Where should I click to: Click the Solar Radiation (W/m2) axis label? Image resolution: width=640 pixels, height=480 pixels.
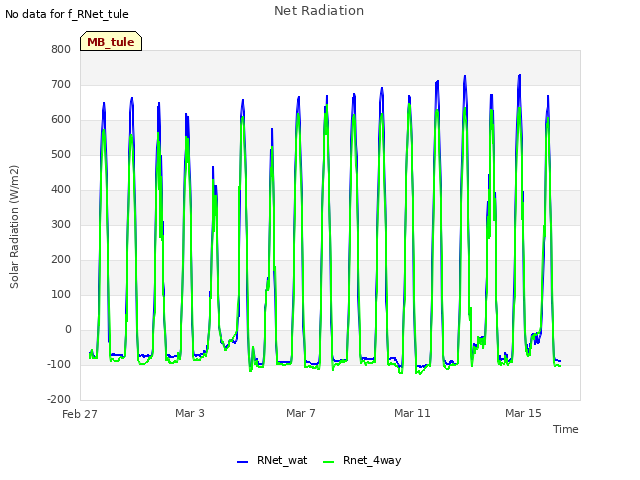[x=14, y=227]
